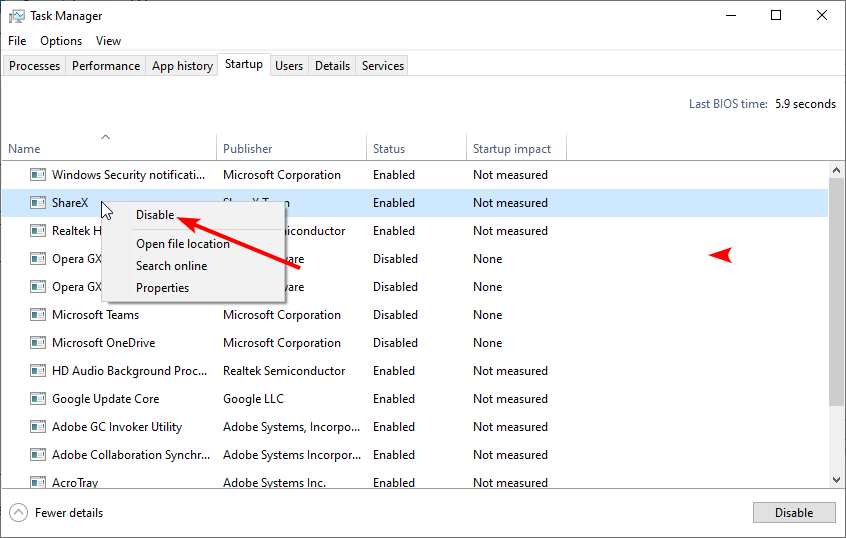Select Properties in the context menu

162,288
